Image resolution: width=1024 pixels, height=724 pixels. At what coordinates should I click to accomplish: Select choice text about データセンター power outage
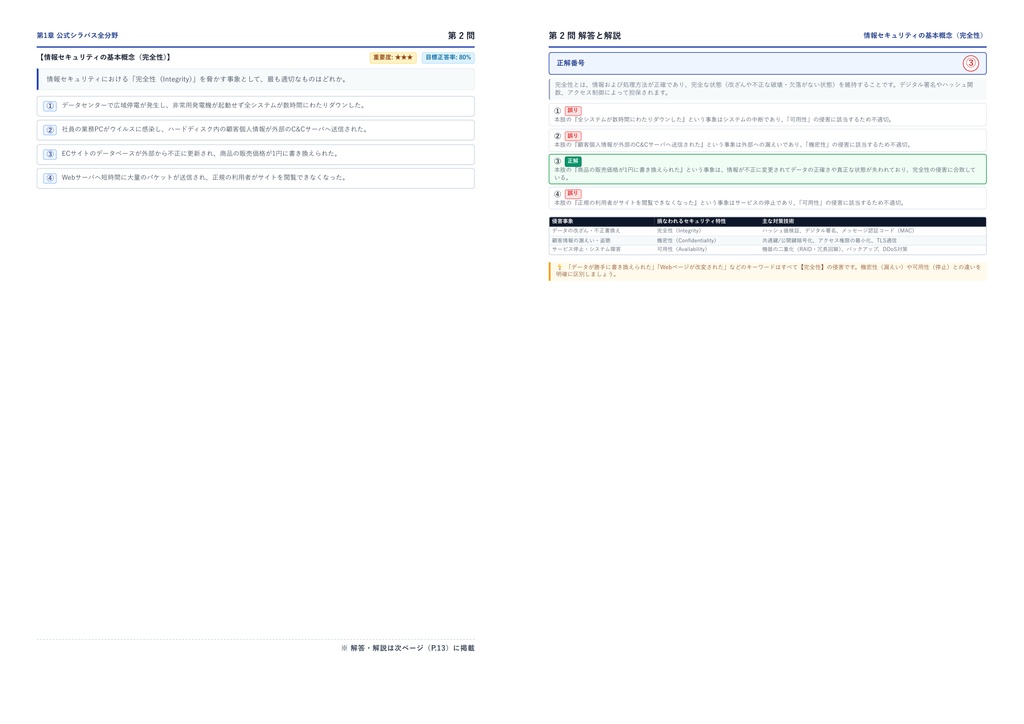click(x=213, y=105)
